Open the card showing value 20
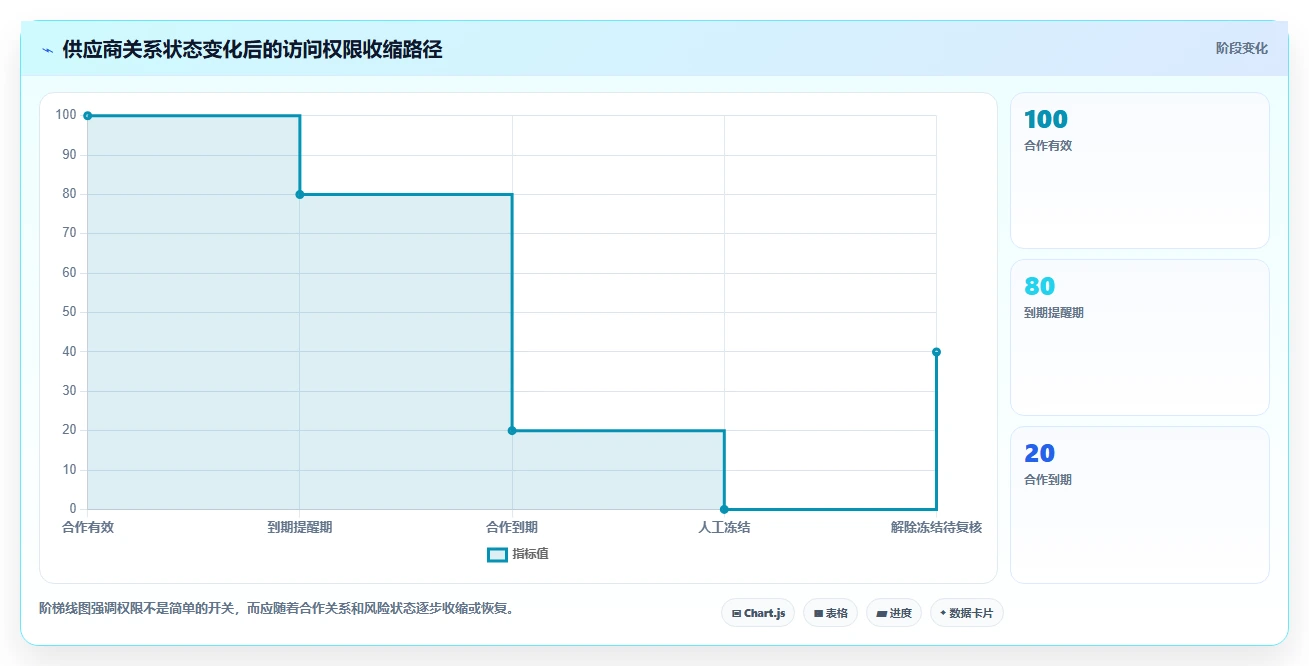This screenshot has height=666, width=1309. point(1140,504)
